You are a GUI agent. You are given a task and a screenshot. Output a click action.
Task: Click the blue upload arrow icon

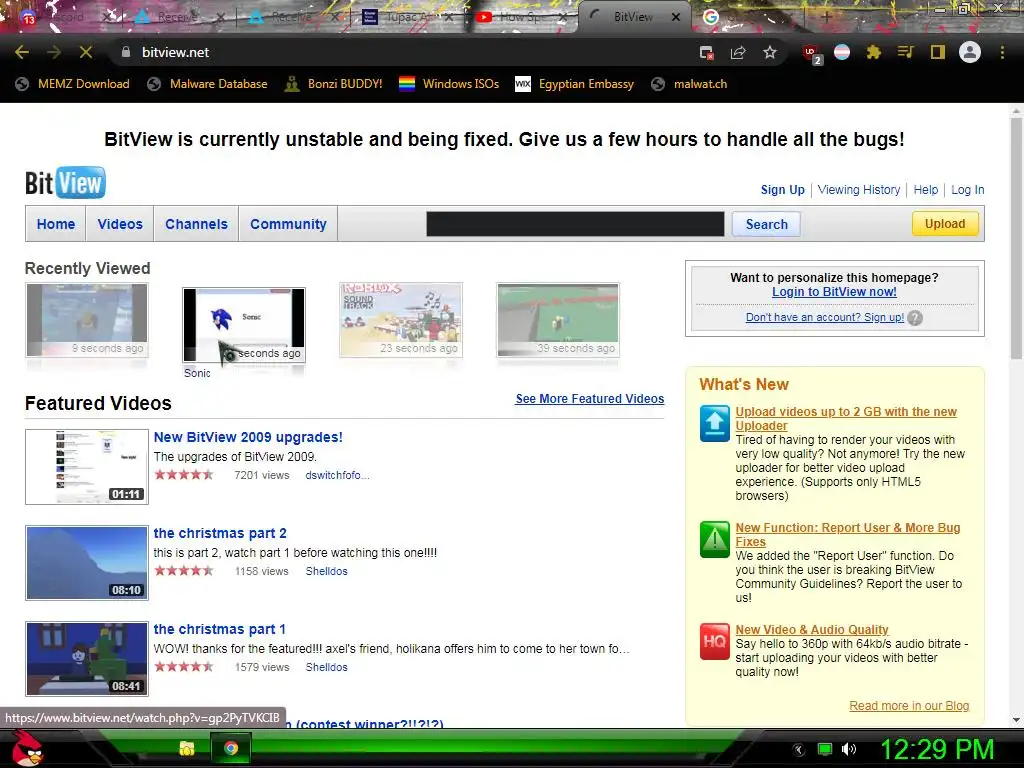coord(714,423)
